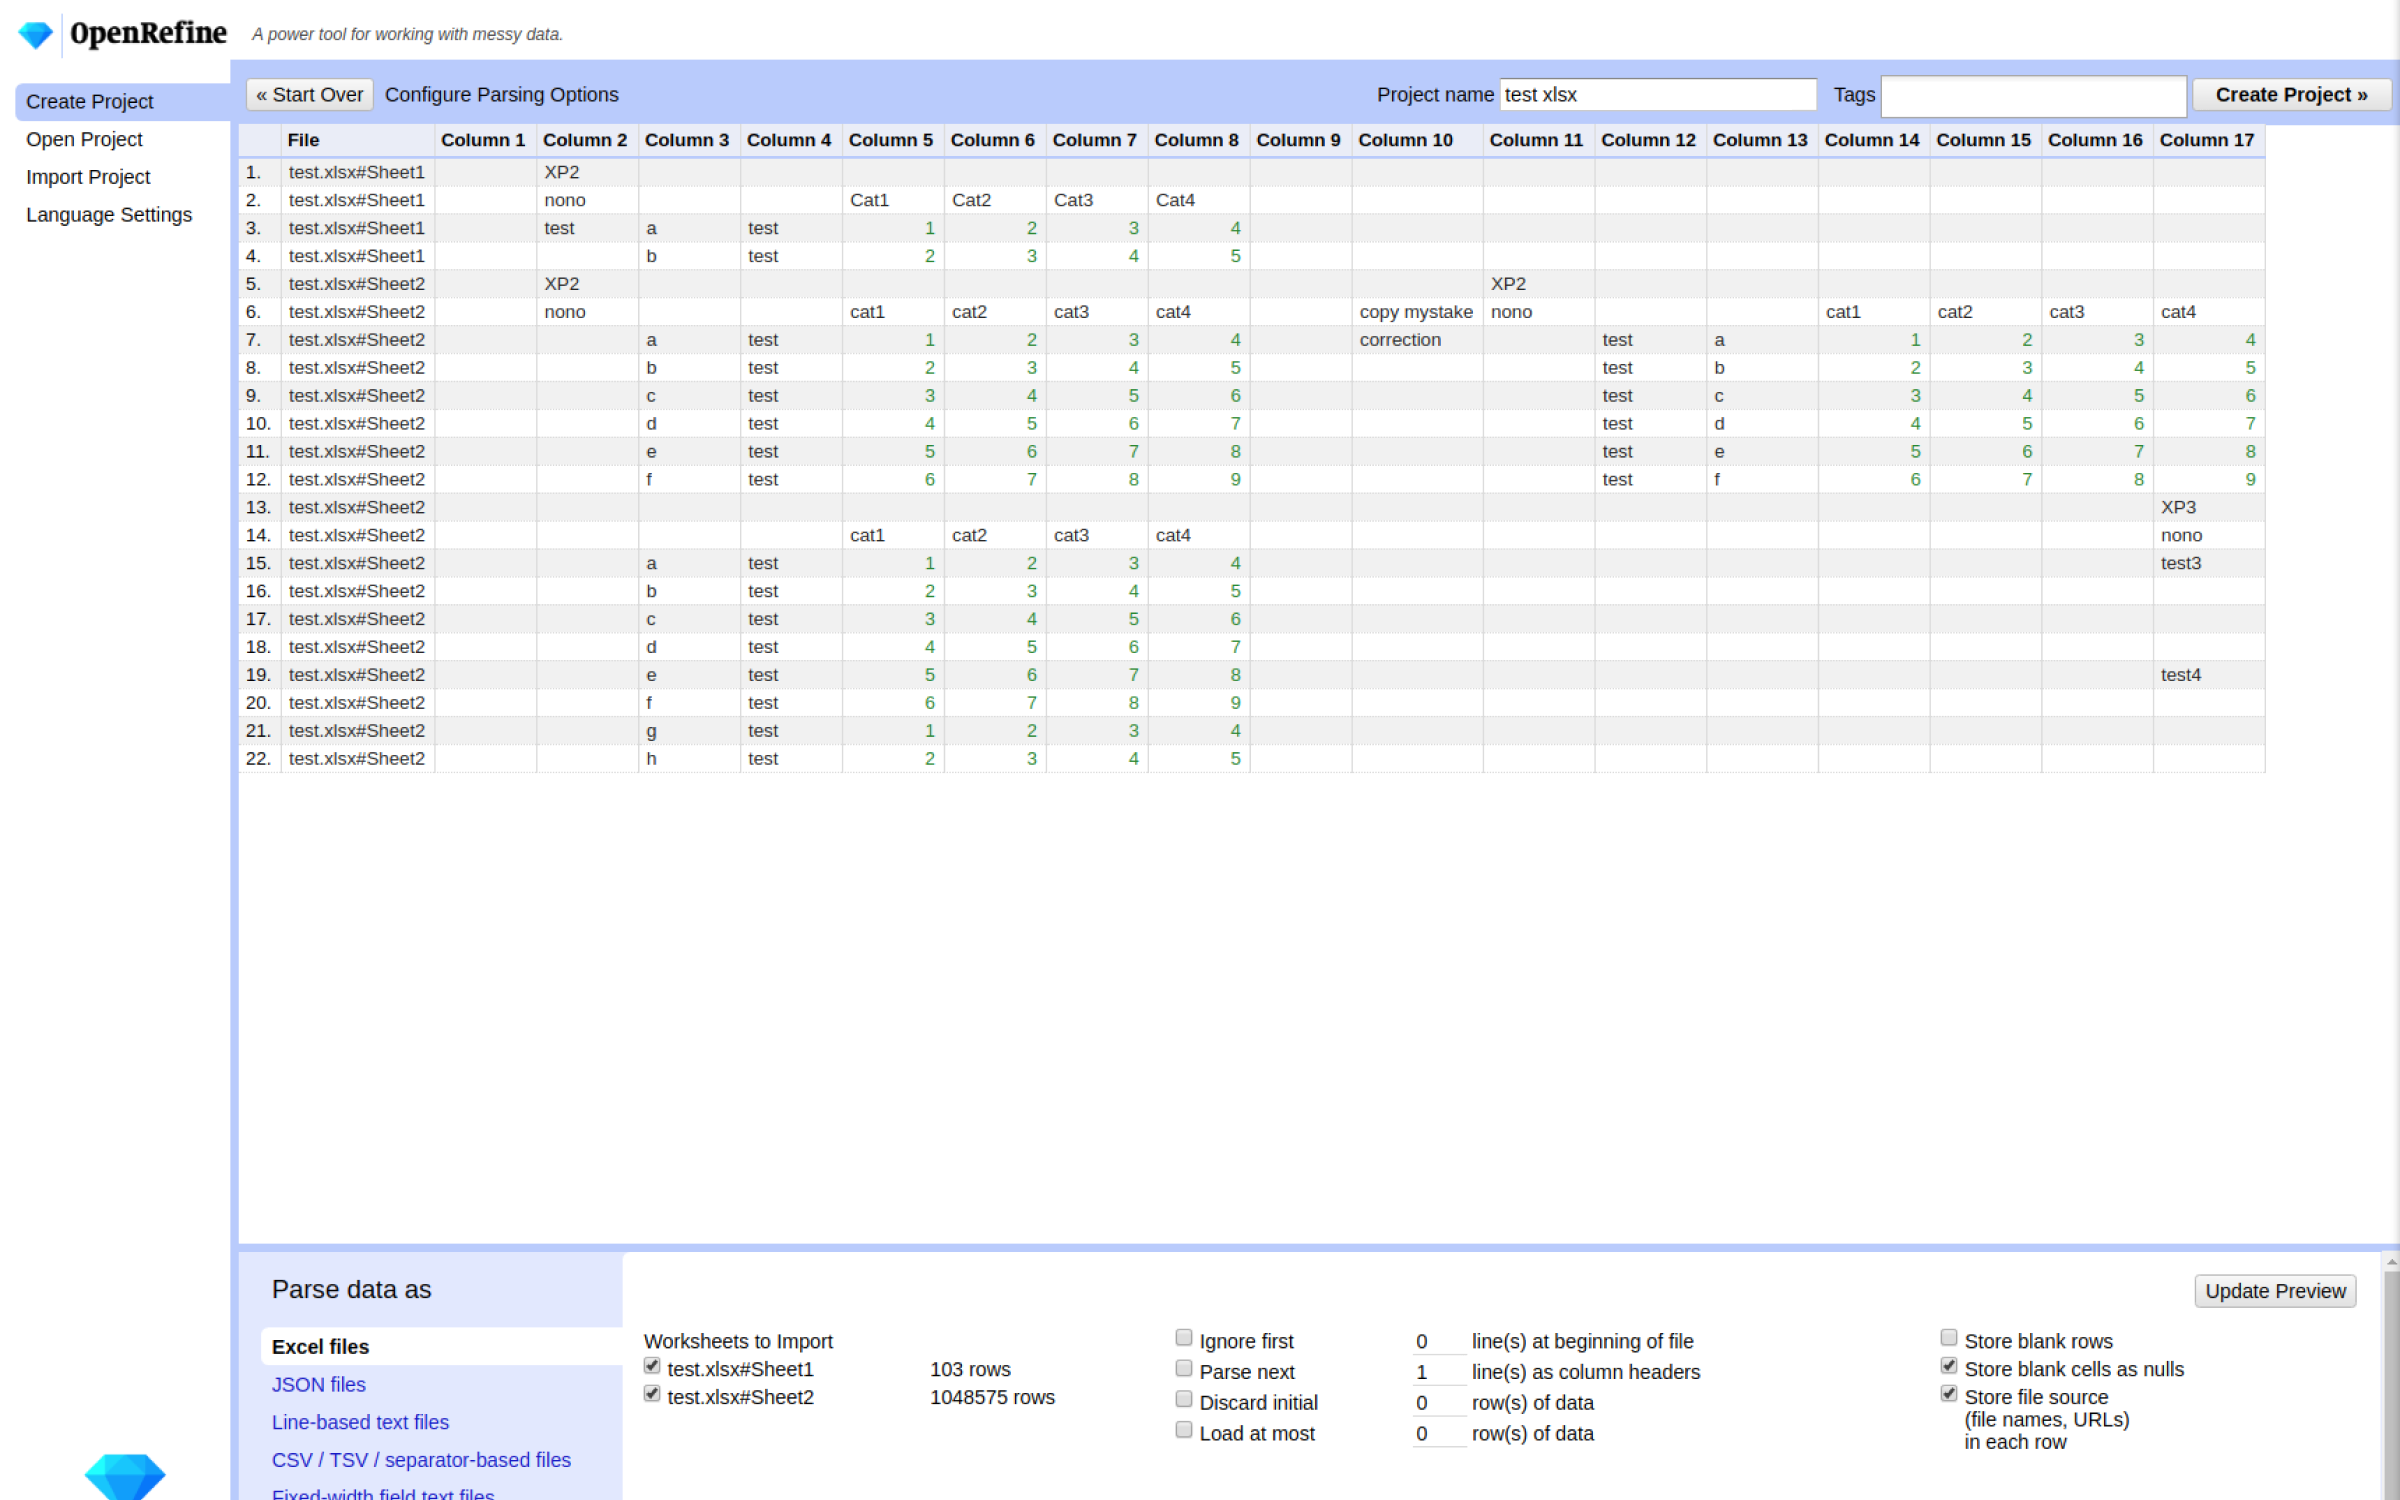
Task: Open the Open Project tab
Action: point(84,139)
